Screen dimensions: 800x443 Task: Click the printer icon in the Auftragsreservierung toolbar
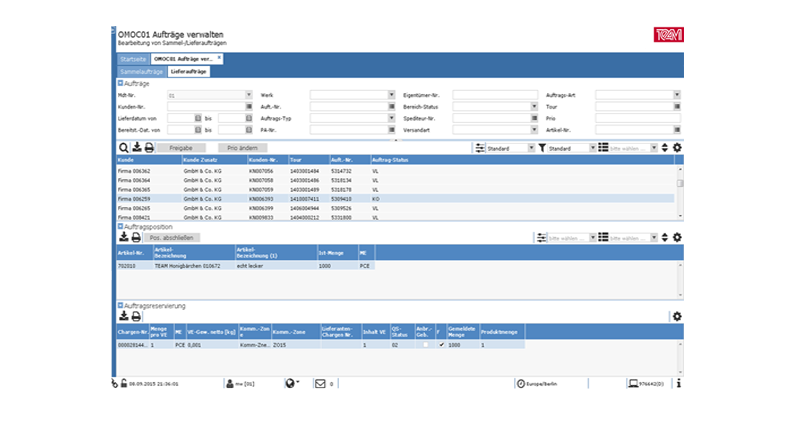tap(136, 316)
